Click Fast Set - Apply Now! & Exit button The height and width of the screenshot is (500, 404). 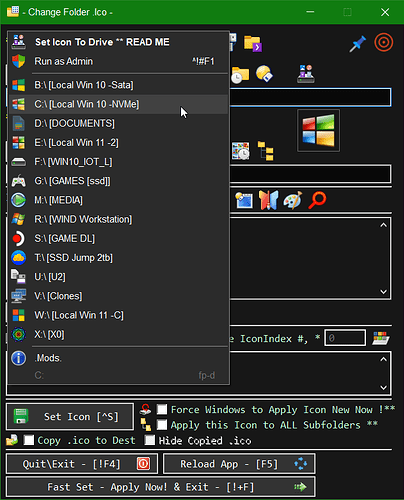(x=160, y=487)
